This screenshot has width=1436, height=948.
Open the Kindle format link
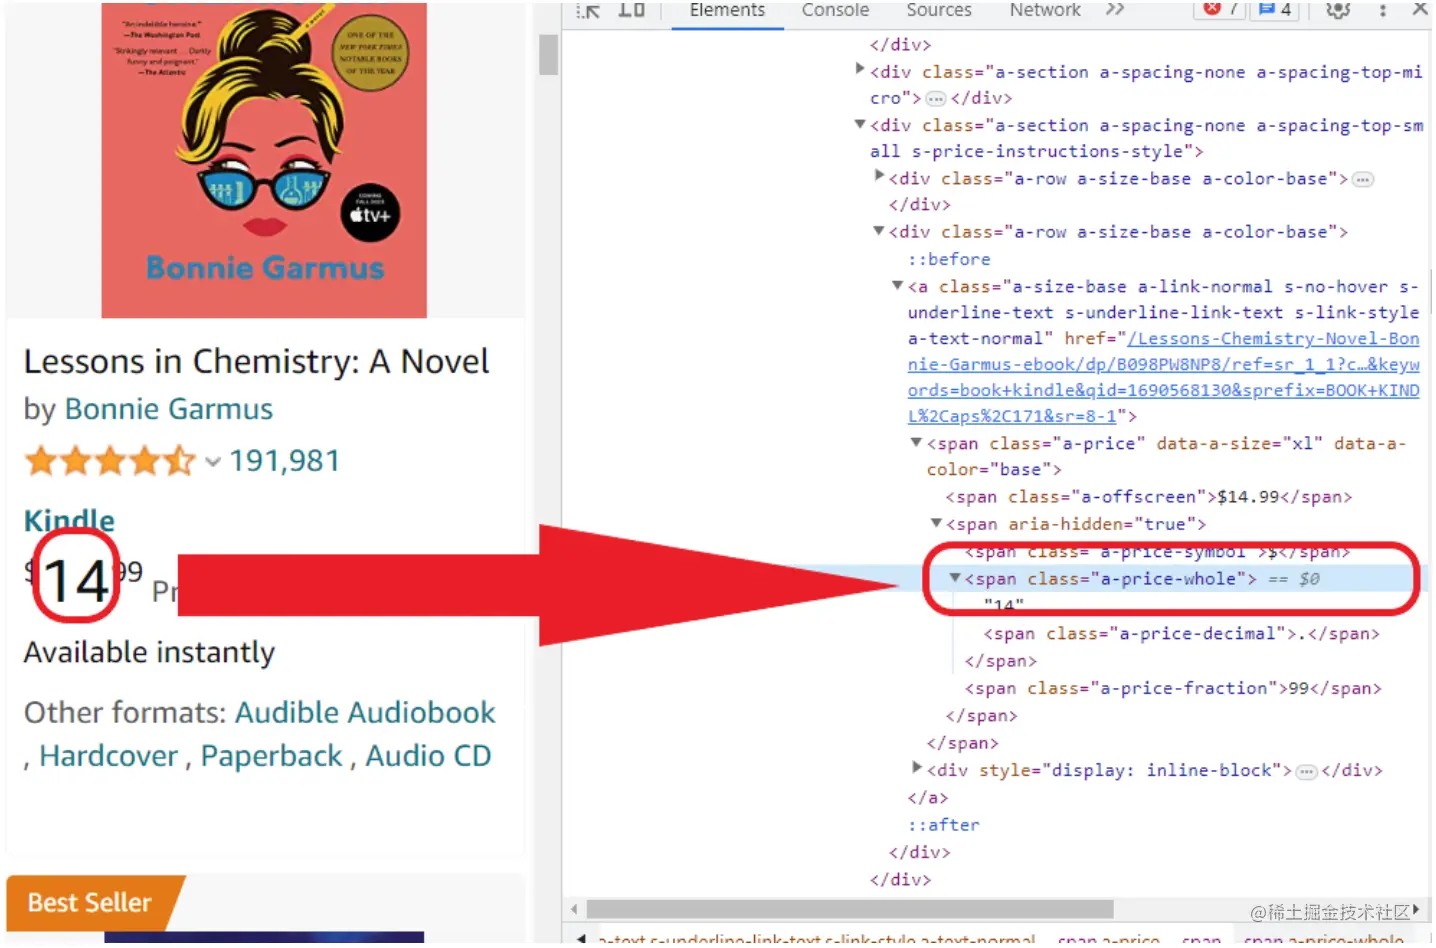tap(69, 520)
